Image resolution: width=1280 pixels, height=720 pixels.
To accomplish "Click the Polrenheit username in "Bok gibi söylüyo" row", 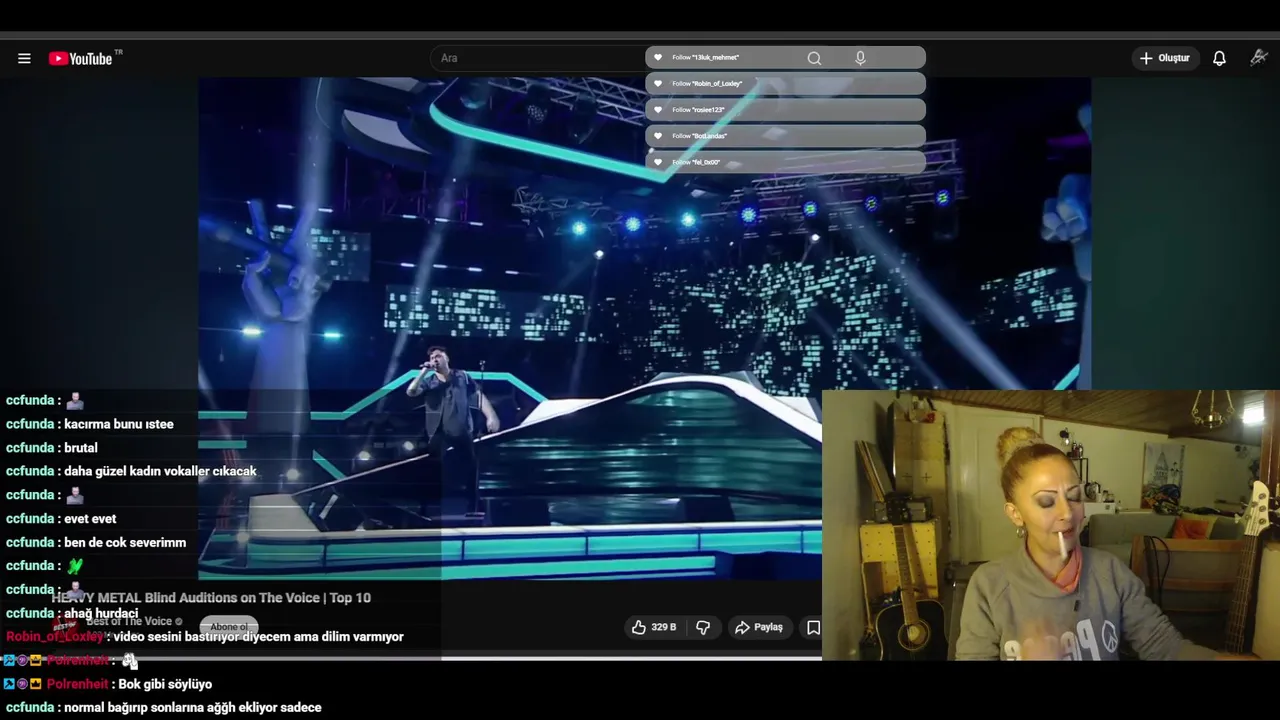I will (x=77, y=684).
